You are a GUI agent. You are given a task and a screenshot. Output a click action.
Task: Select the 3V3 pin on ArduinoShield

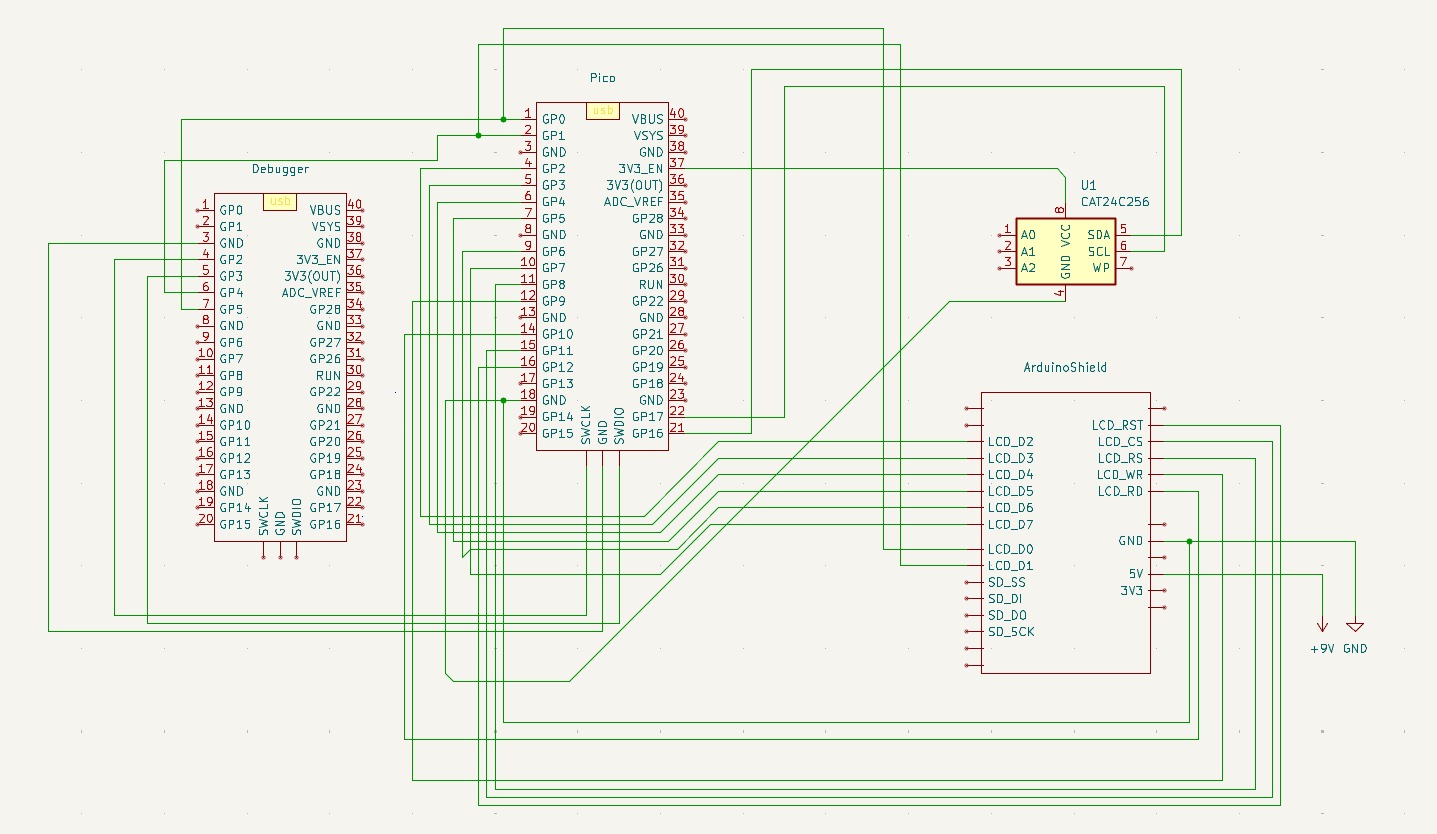[x=1132, y=590]
